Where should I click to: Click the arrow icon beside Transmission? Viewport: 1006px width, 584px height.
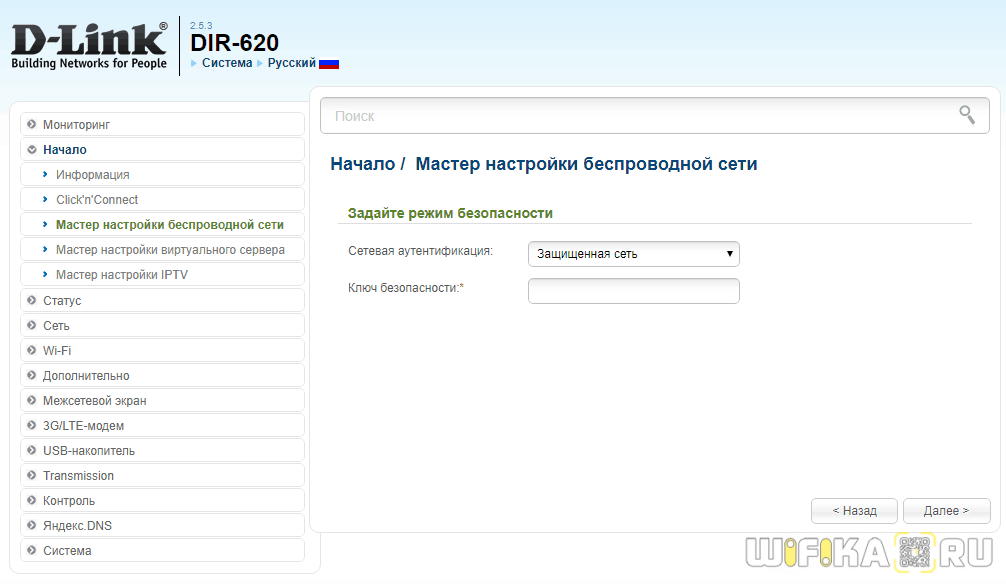tap(32, 476)
